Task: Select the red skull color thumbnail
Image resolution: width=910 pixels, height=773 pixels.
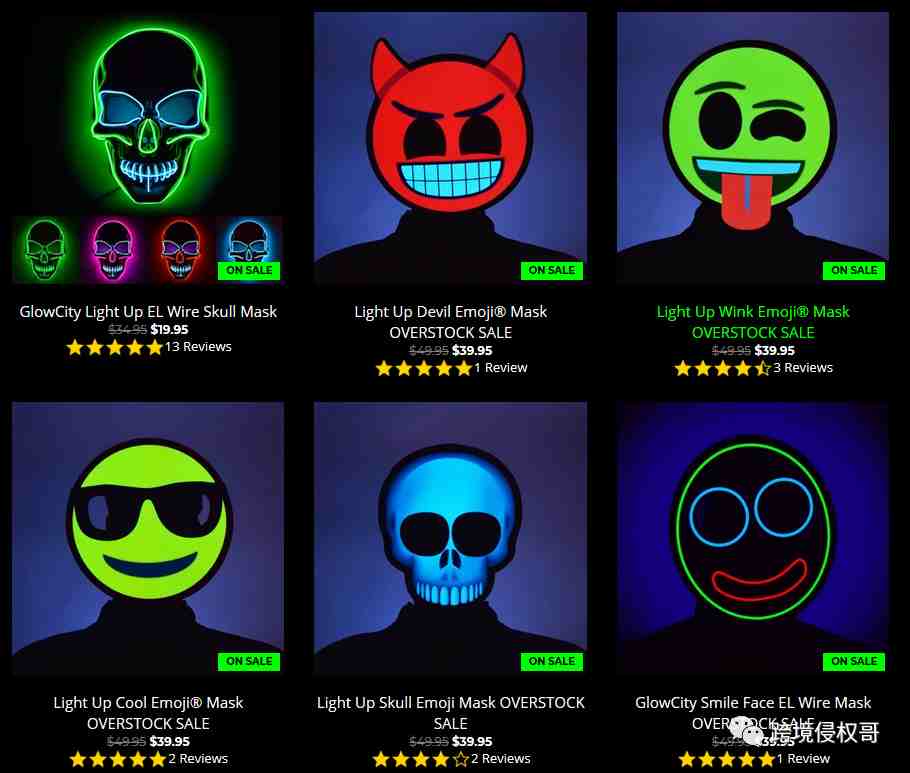Action: click(x=180, y=250)
